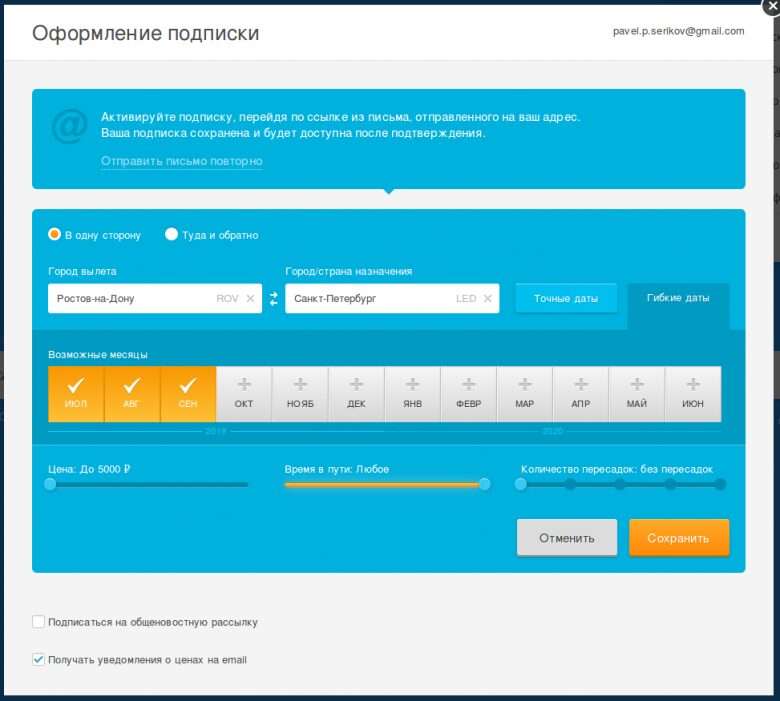Uncheck 'Получать уведомления о ценах на email'
The height and width of the screenshot is (701, 780).
pos(39,660)
